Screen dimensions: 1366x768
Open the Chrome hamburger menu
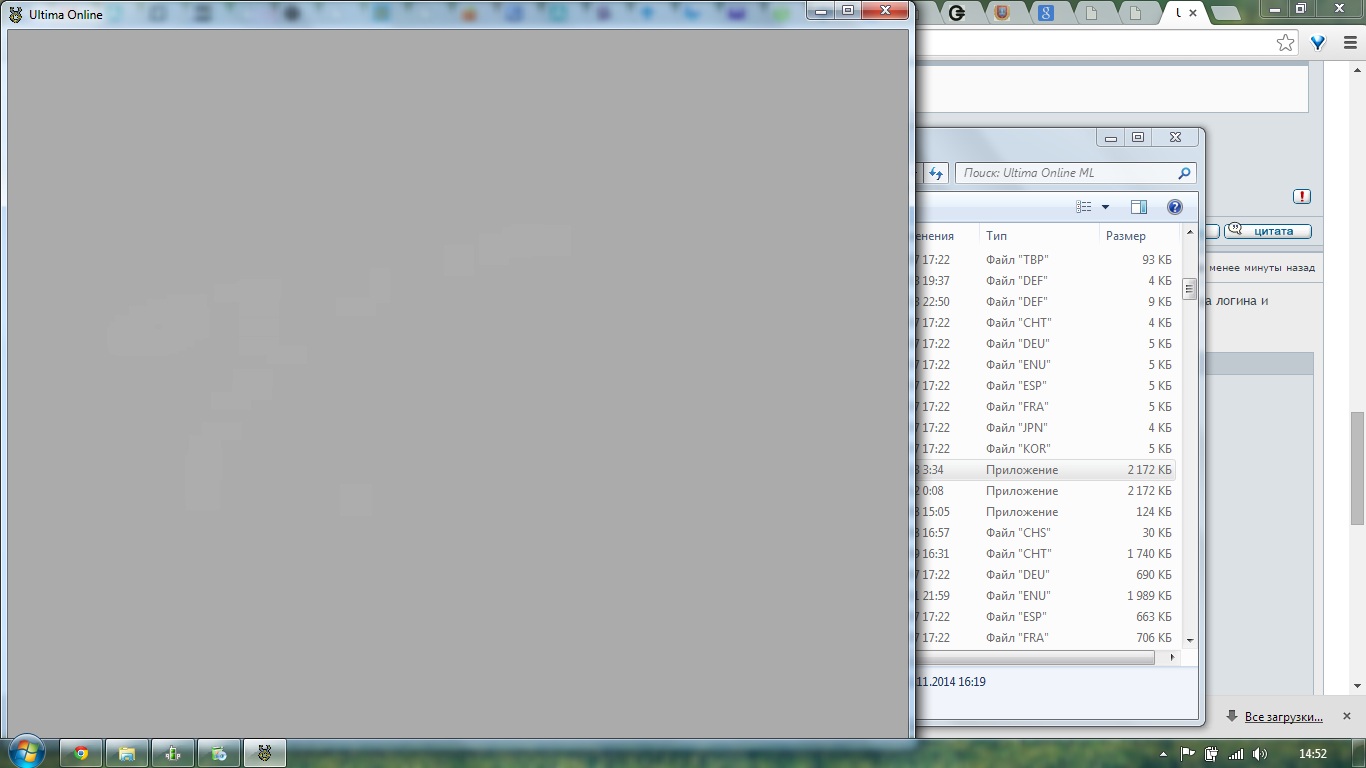[1350, 43]
